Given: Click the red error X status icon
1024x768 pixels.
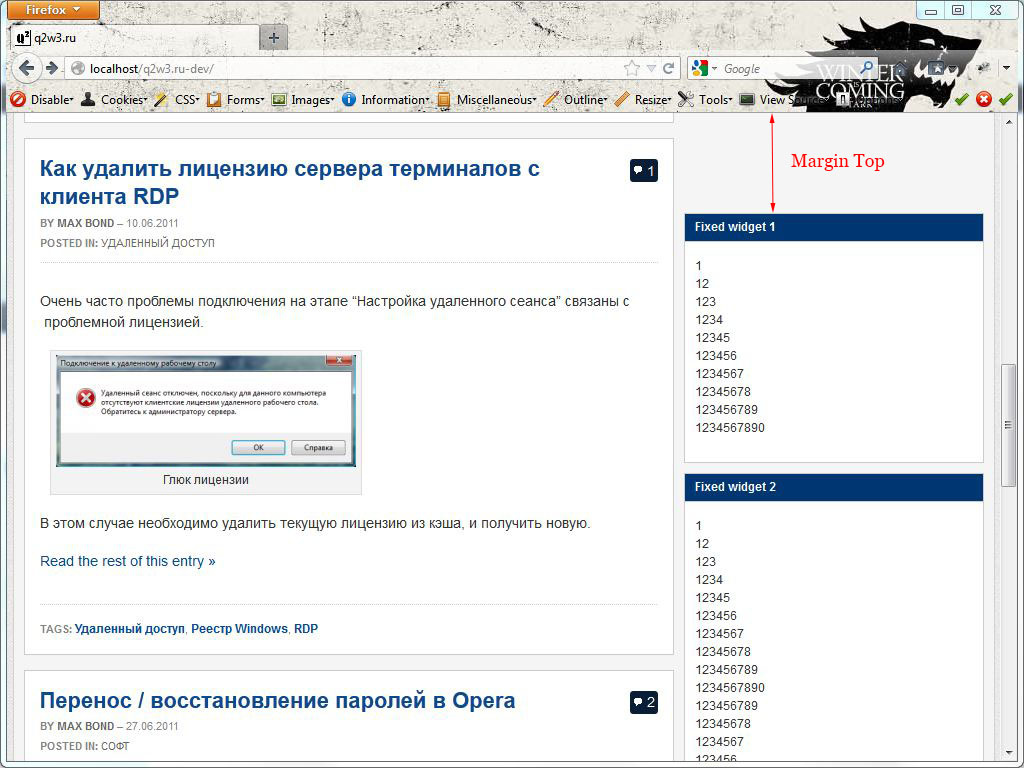Looking at the screenshot, I should pyautogui.click(x=984, y=99).
